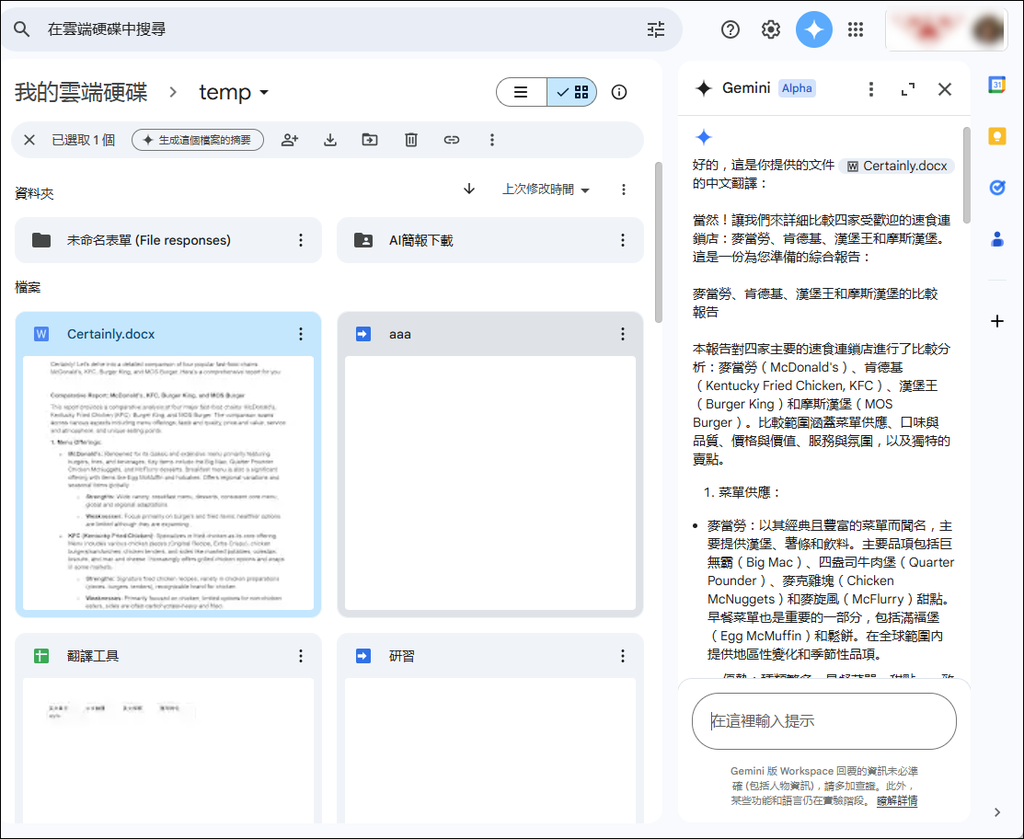1024x839 pixels.
Task: Reverse the sort direction arrow
Action: pos(469,189)
